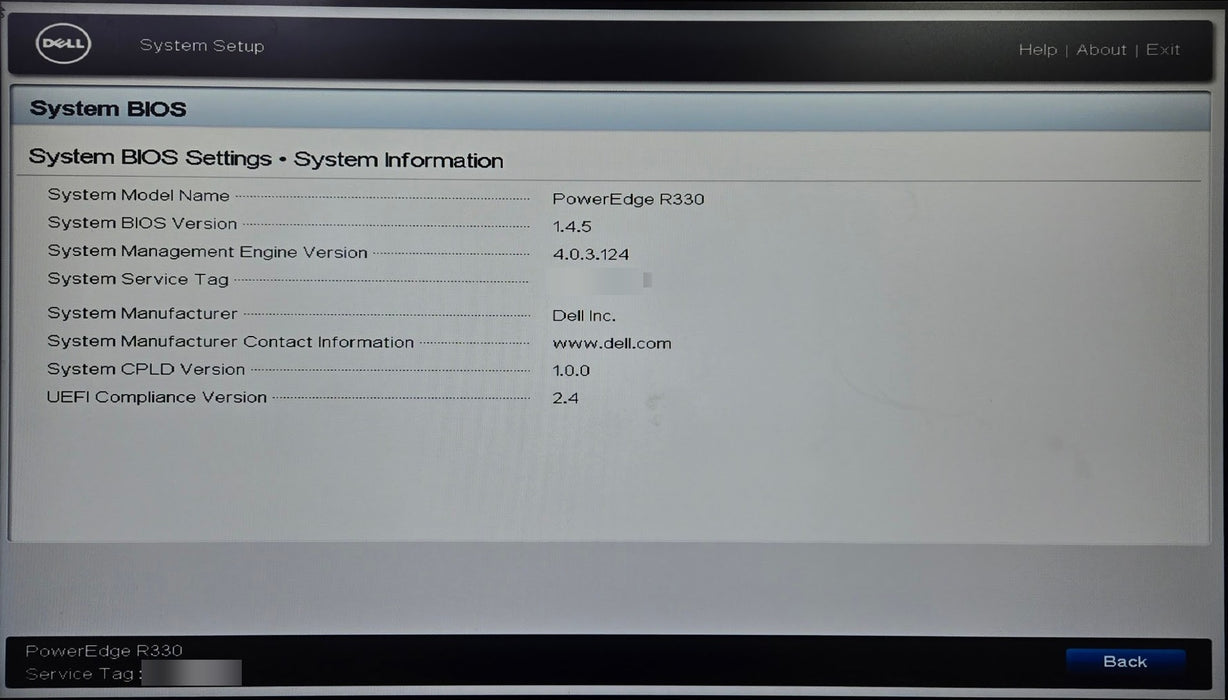Select the System Setup title text
This screenshot has width=1228, height=700.
(202, 46)
